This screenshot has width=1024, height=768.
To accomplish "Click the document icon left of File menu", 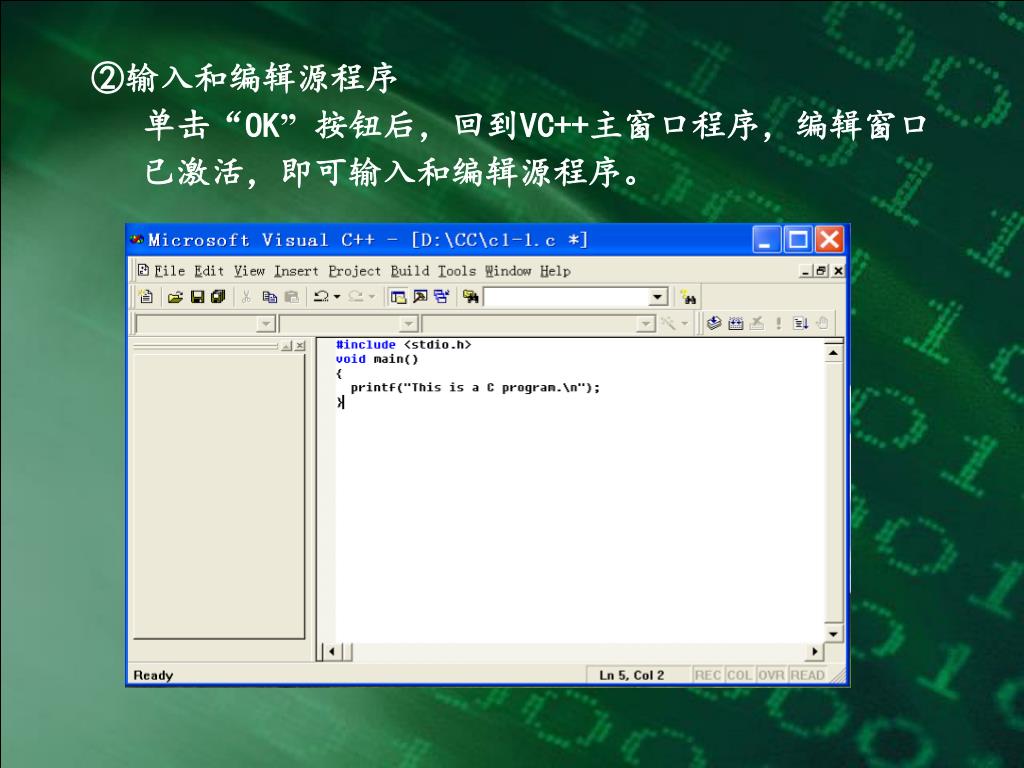I will click(144, 270).
